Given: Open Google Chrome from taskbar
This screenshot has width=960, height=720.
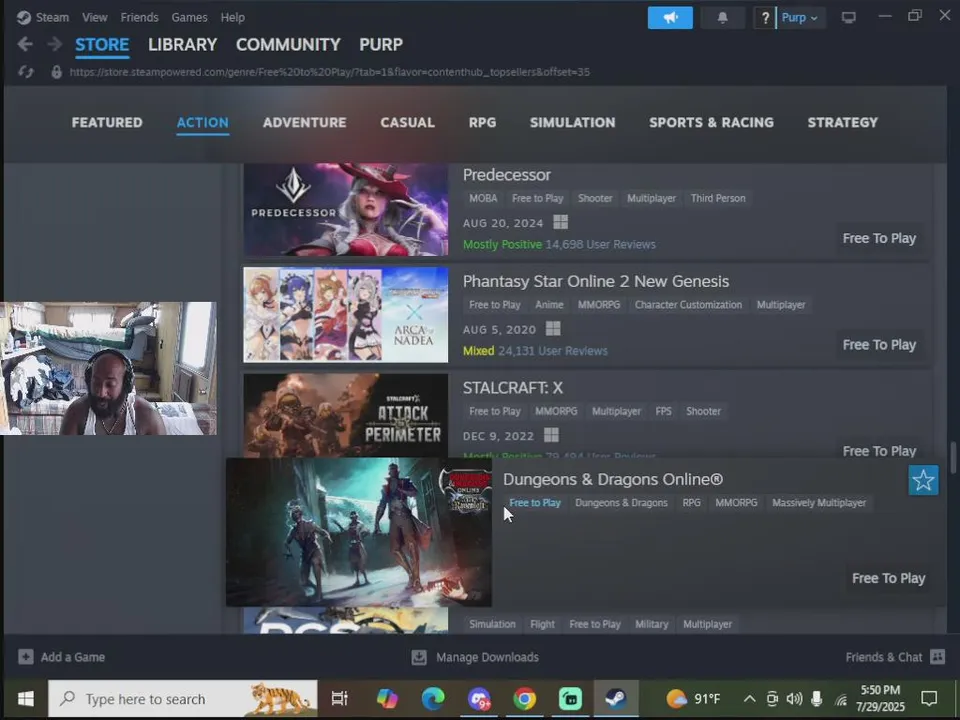Looking at the screenshot, I should (x=525, y=699).
